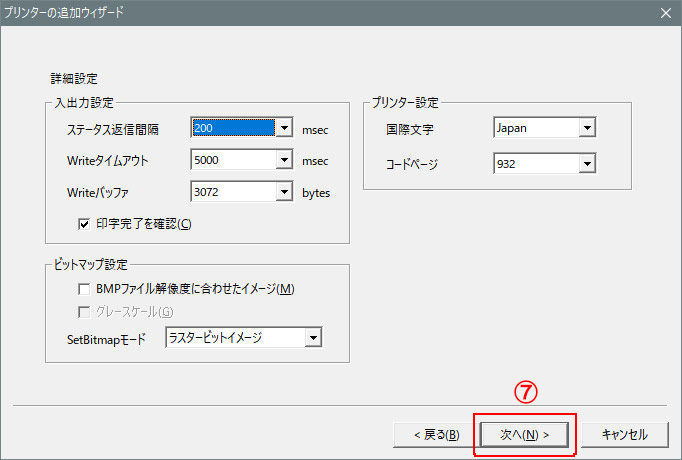Expand the Writeタイムアウト dropdown arrow

284,160
